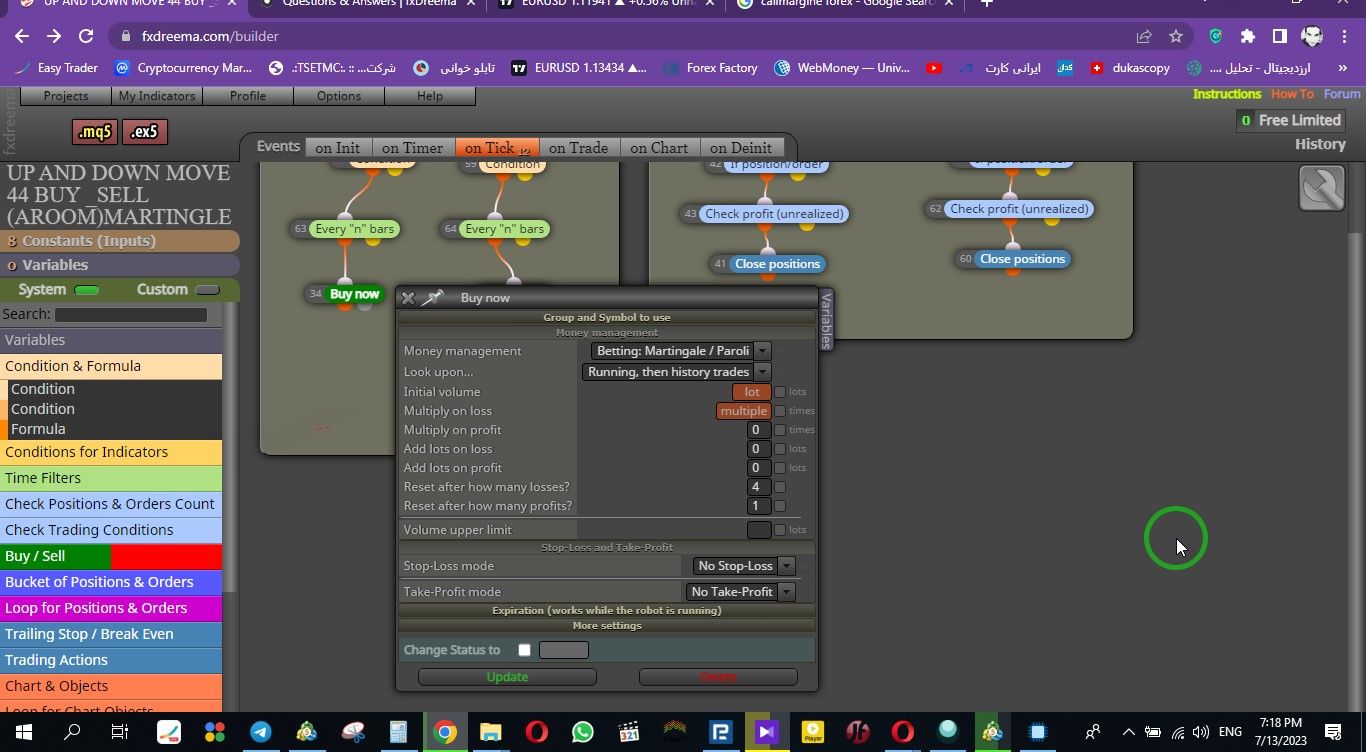Open Windows taskbar search
Screen dimensions: 1366x752
pyautogui.click(x=72, y=732)
